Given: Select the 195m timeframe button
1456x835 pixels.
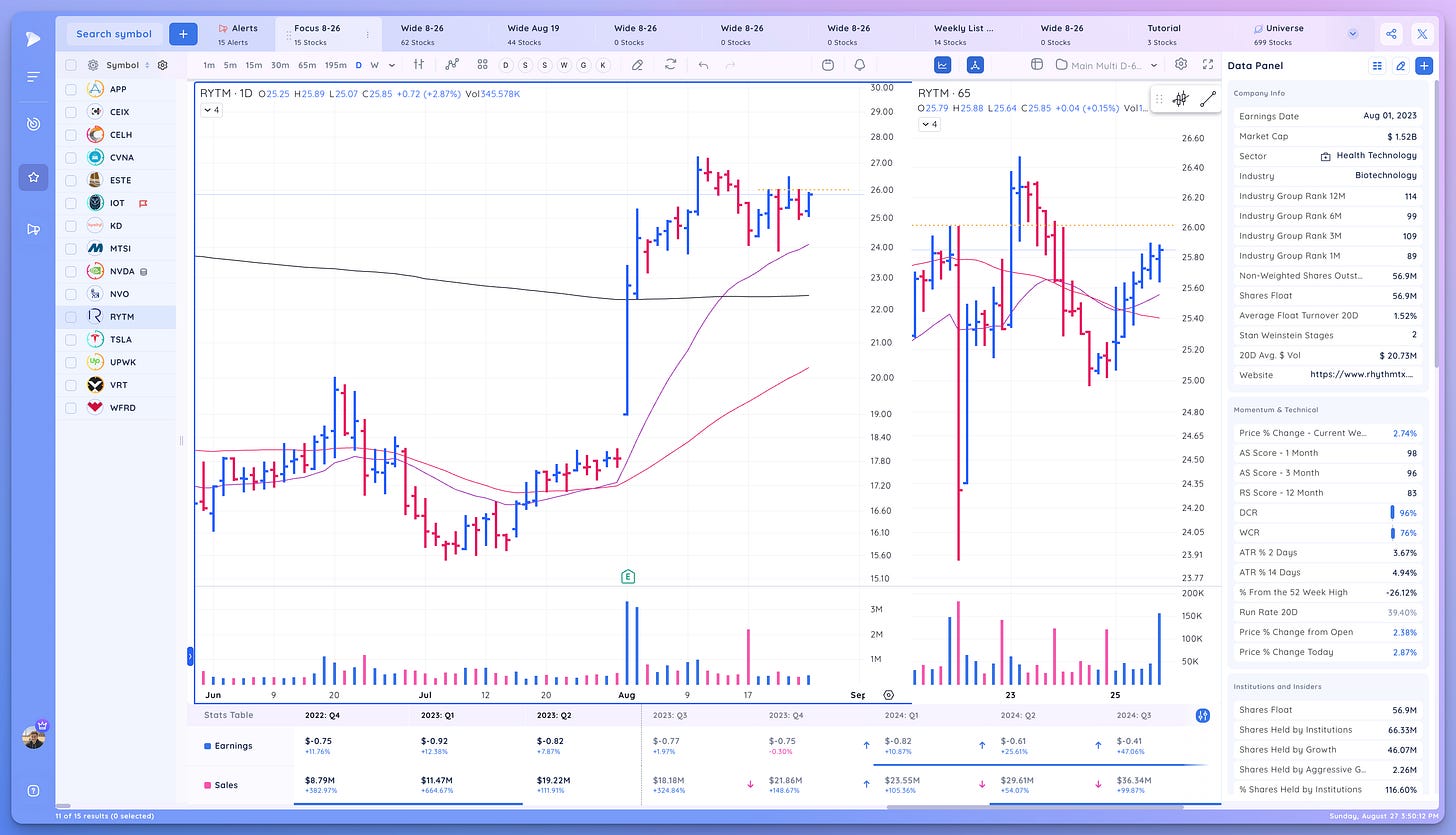Looking at the screenshot, I should 337,65.
